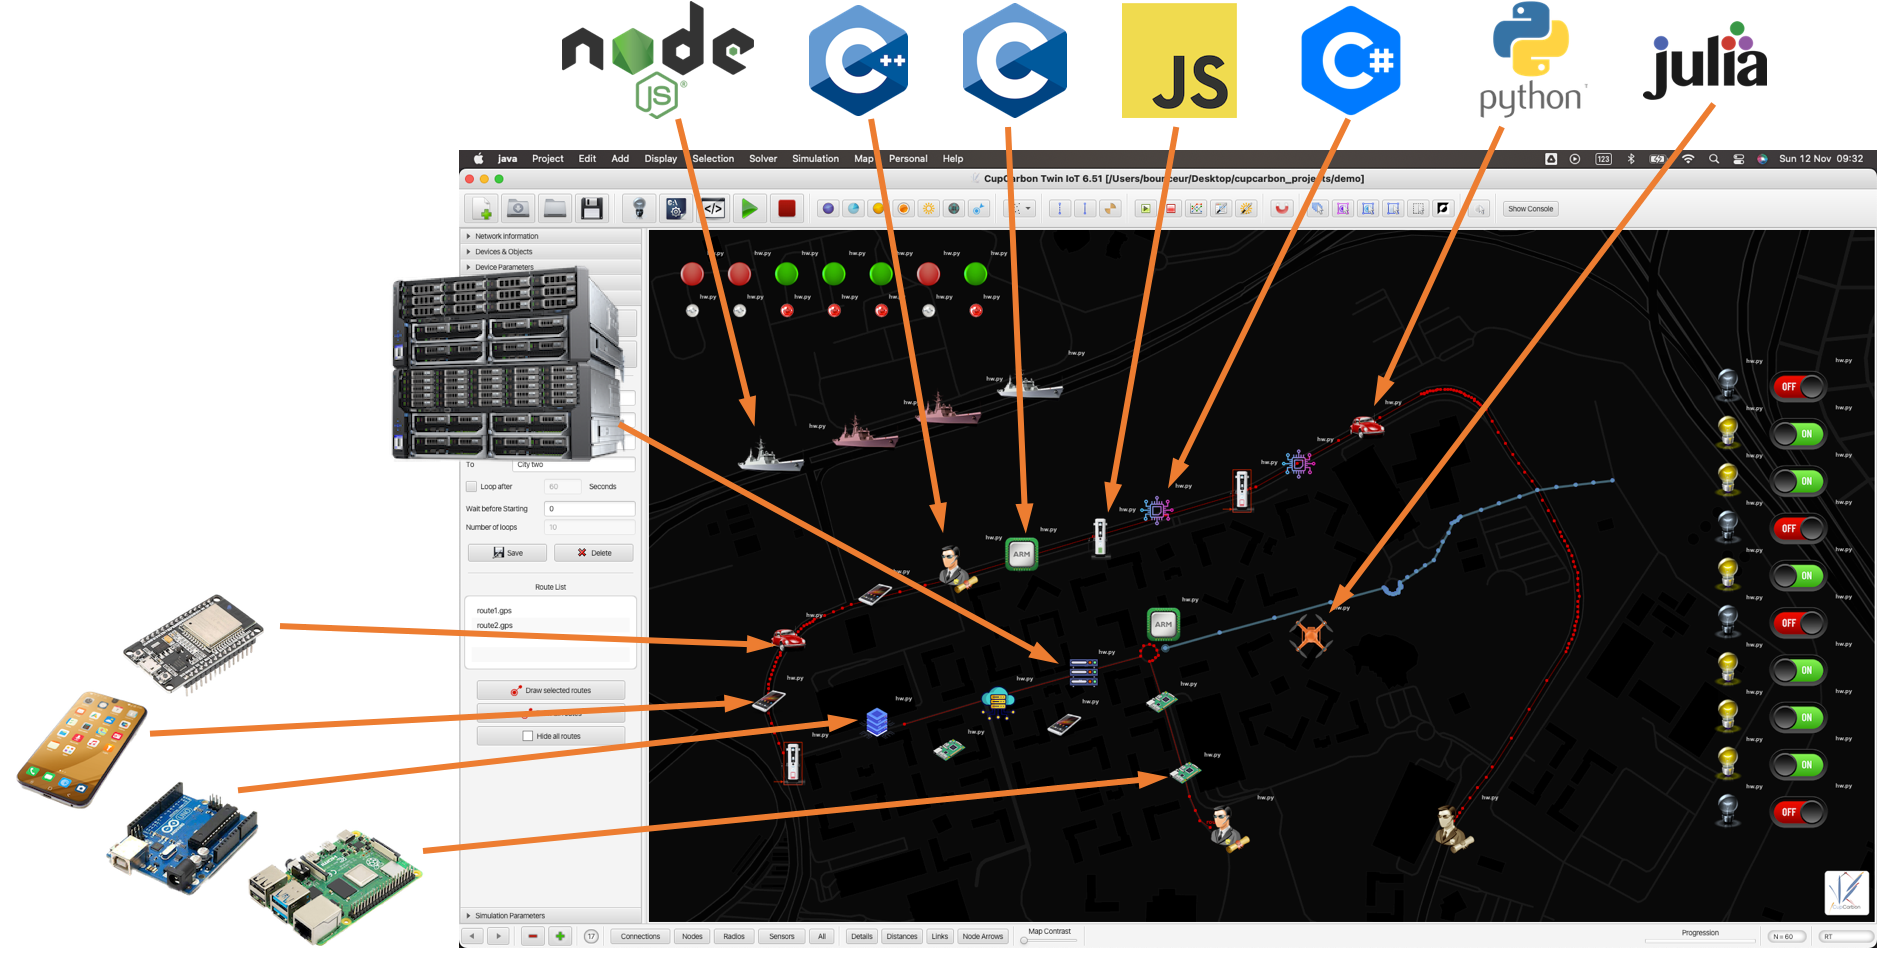
Task: Click the red minus icon in bottom bar
Action: click(532, 936)
